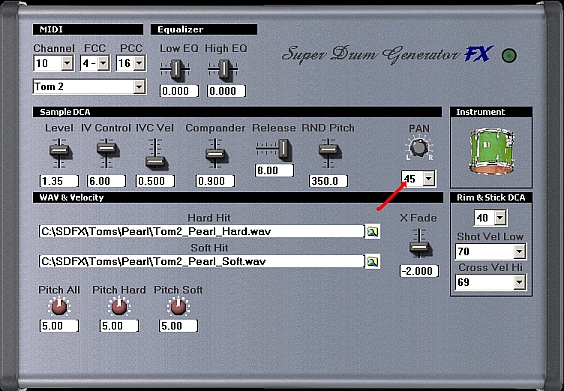Toggle the green power LED indicator
This screenshot has width=564, height=391.
coord(509,56)
